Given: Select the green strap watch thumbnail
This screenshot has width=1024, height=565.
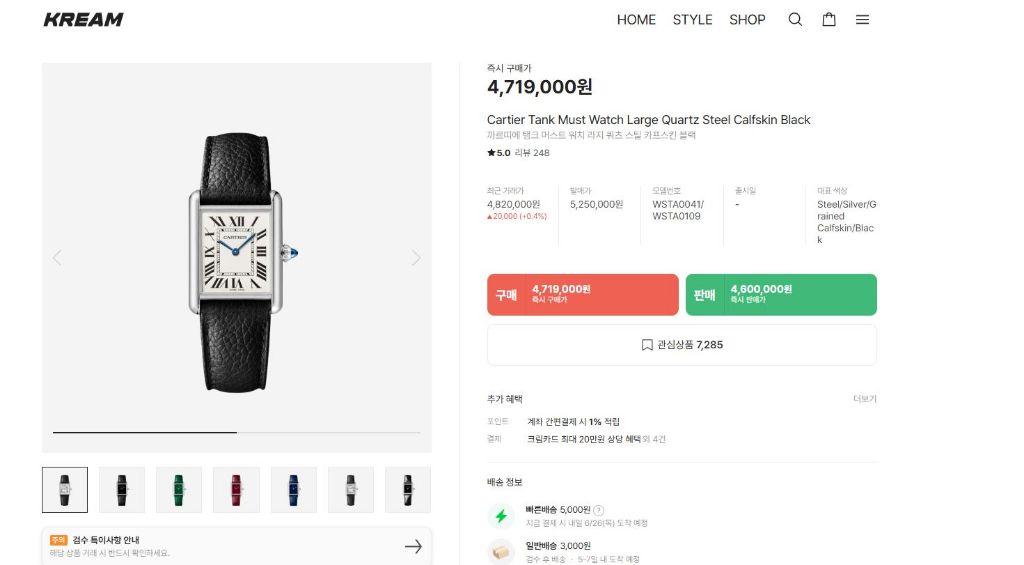Looking at the screenshot, I should 179,490.
